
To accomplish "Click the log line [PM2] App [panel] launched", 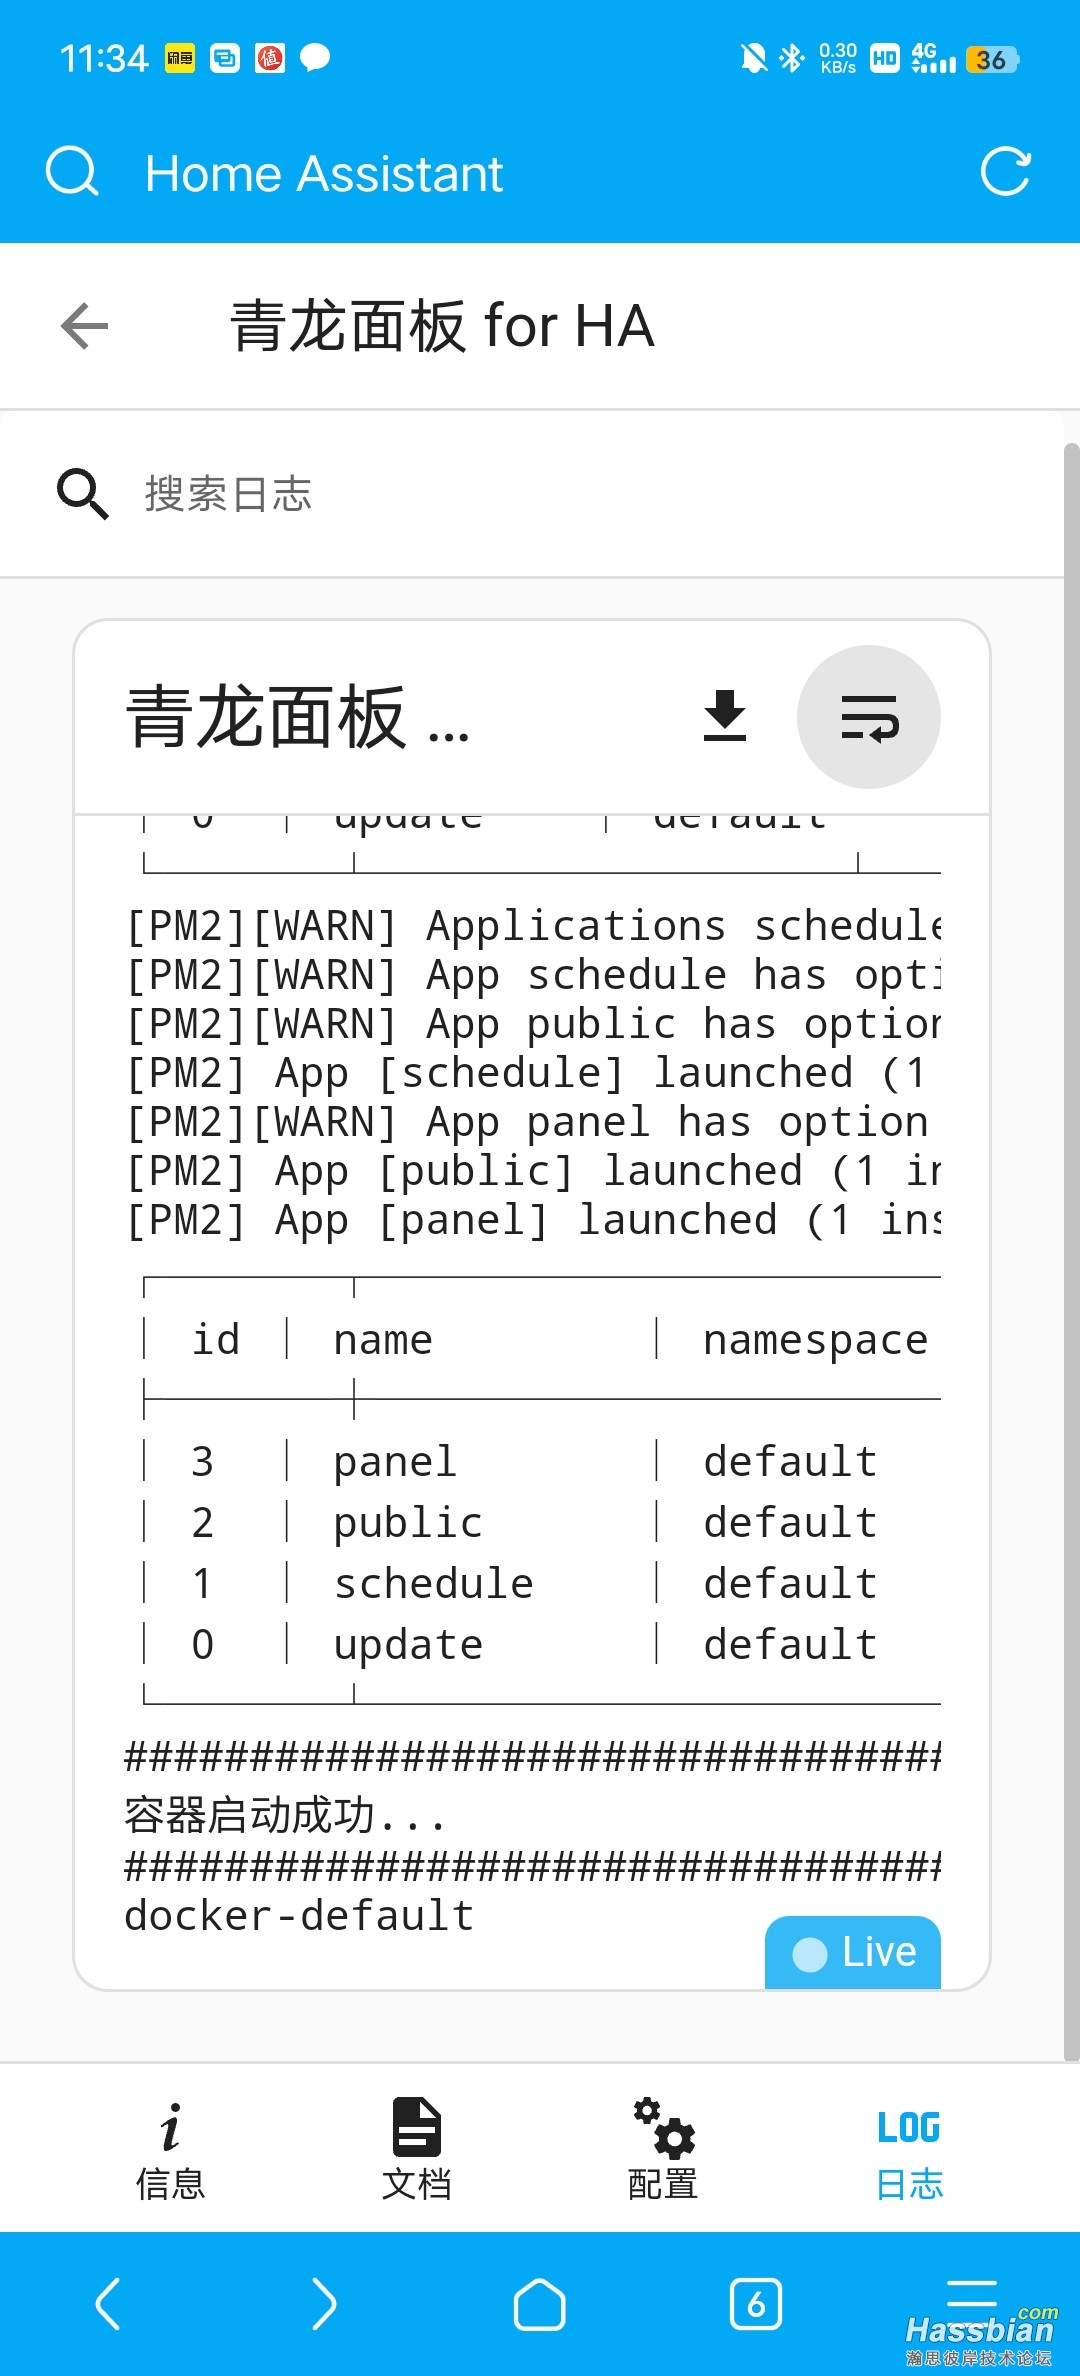I will pyautogui.click(x=532, y=1220).
